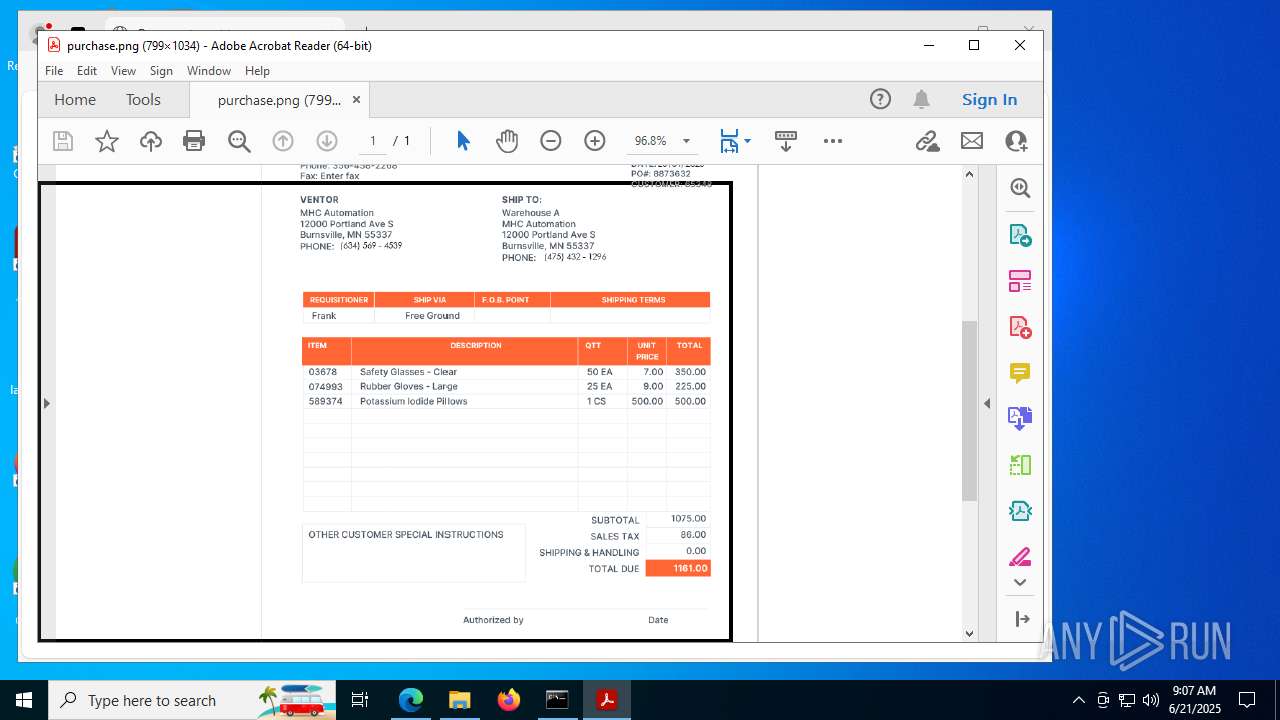Print the document using the printer icon
The image size is (1280, 720).
[x=194, y=141]
